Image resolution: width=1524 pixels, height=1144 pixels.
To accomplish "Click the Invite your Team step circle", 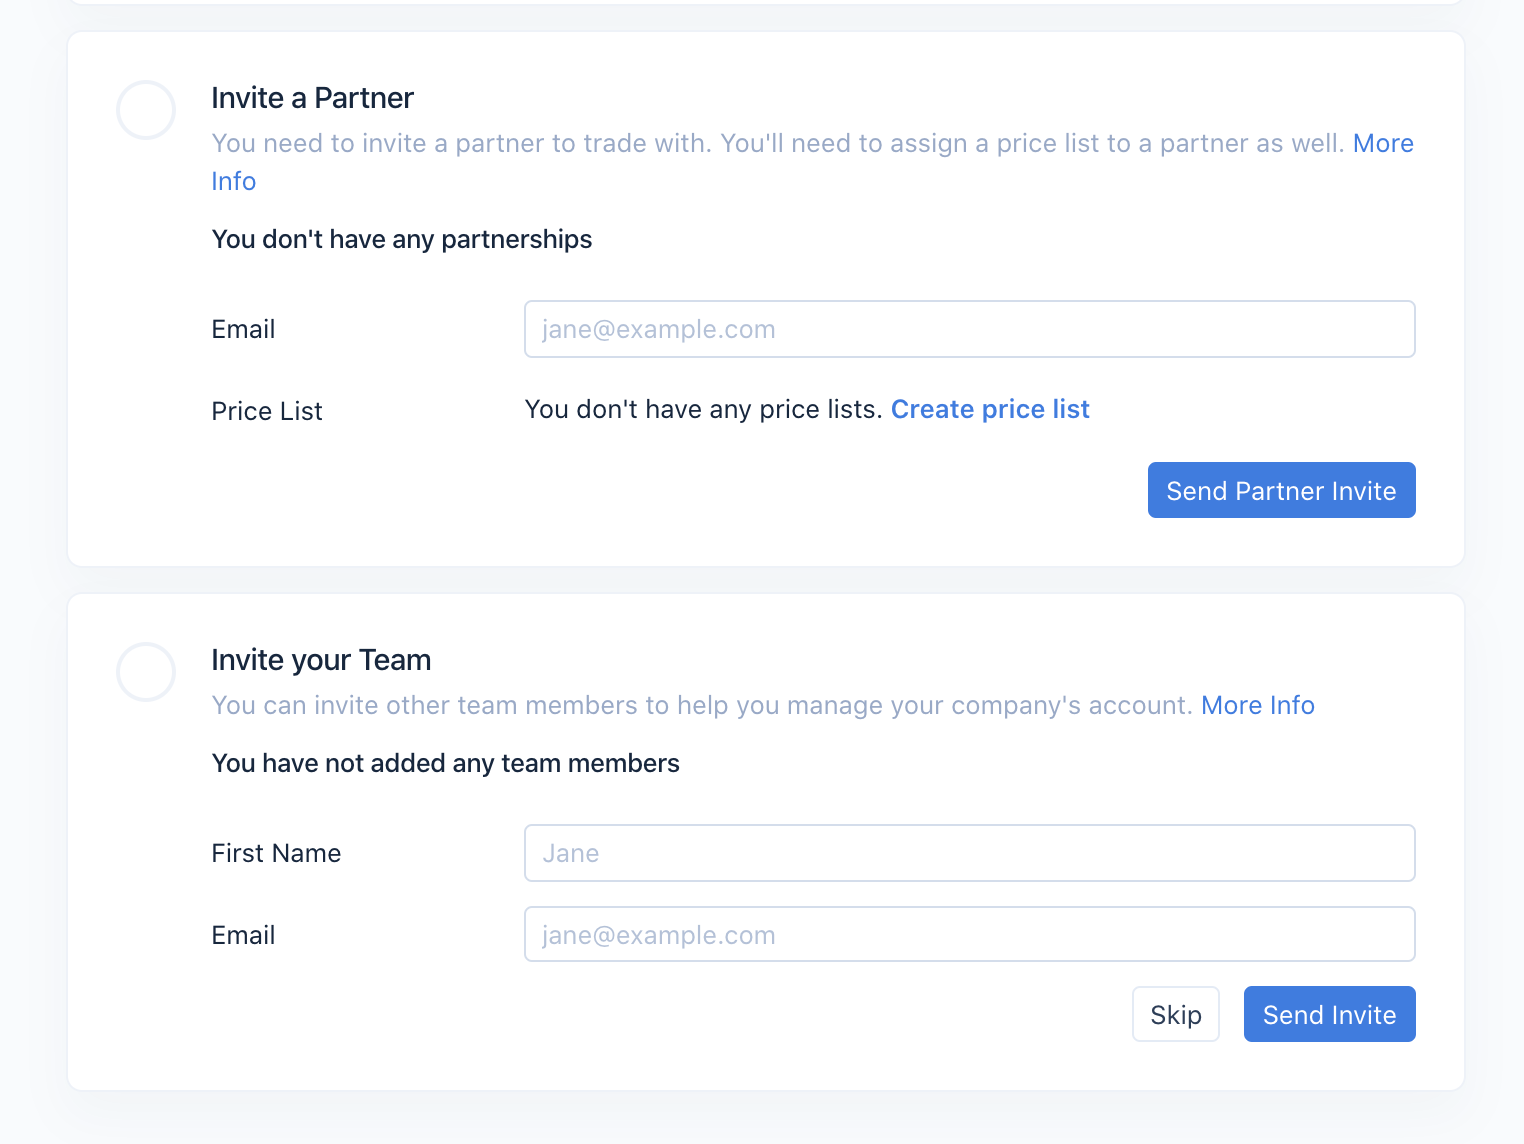I will pos(146,672).
